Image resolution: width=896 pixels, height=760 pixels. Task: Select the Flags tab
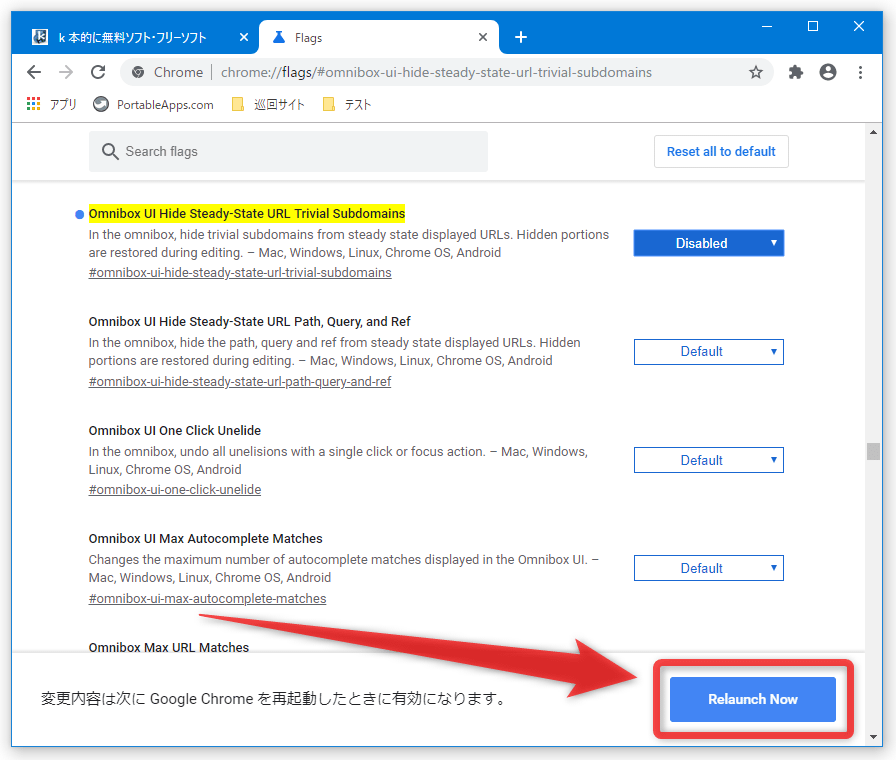pos(379,38)
